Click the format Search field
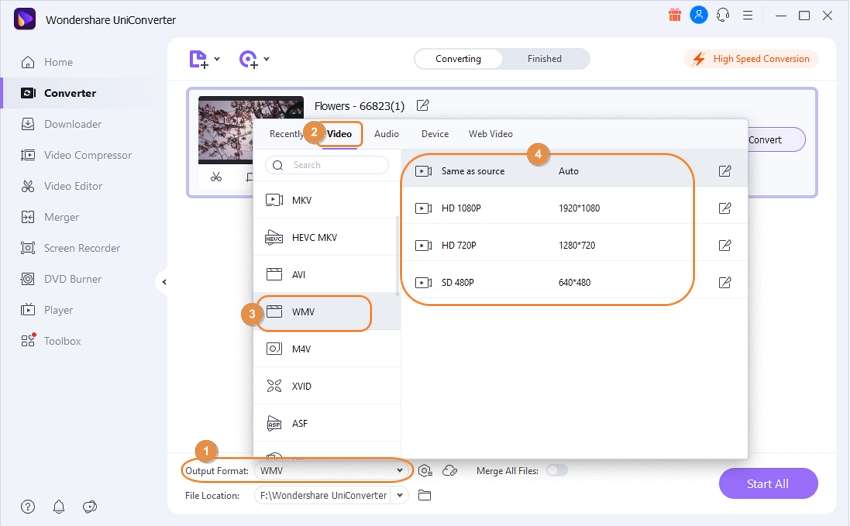Image resolution: width=850 pixels, height=526 pixels. tap(327, 165)
